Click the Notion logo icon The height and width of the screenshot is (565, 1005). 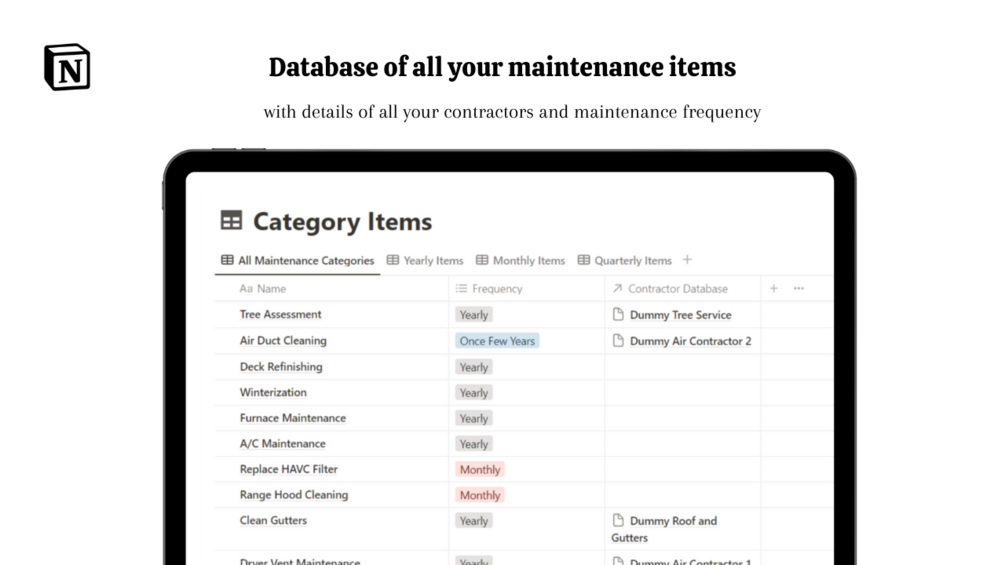(67, 67)
